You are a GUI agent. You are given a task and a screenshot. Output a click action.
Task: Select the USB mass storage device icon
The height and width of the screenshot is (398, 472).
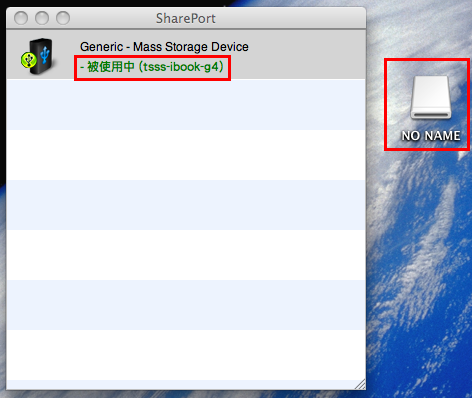pyautogui.click(x=37, y=56)
